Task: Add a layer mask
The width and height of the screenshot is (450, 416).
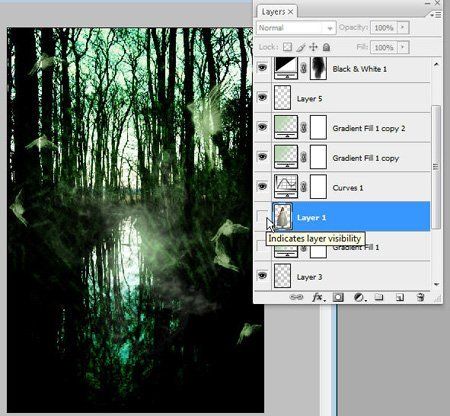Action: [x=338, y=297]
